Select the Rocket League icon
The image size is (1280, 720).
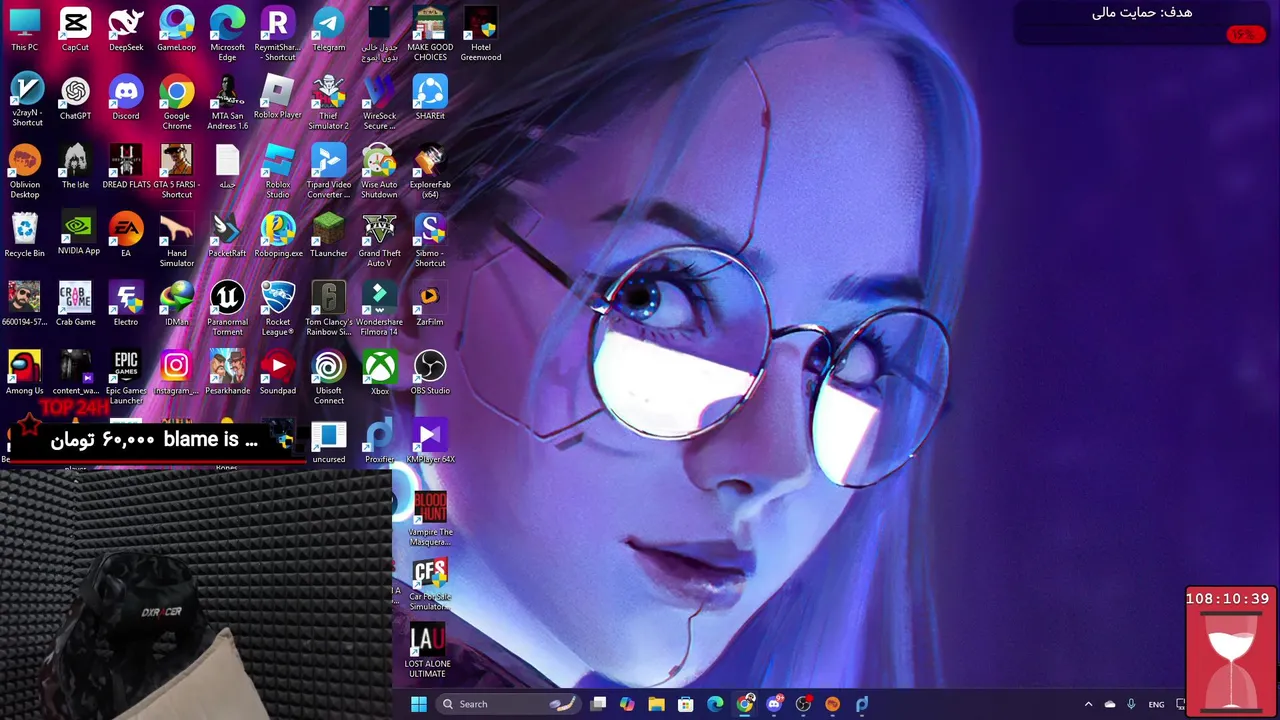click(x=278, y=308)
